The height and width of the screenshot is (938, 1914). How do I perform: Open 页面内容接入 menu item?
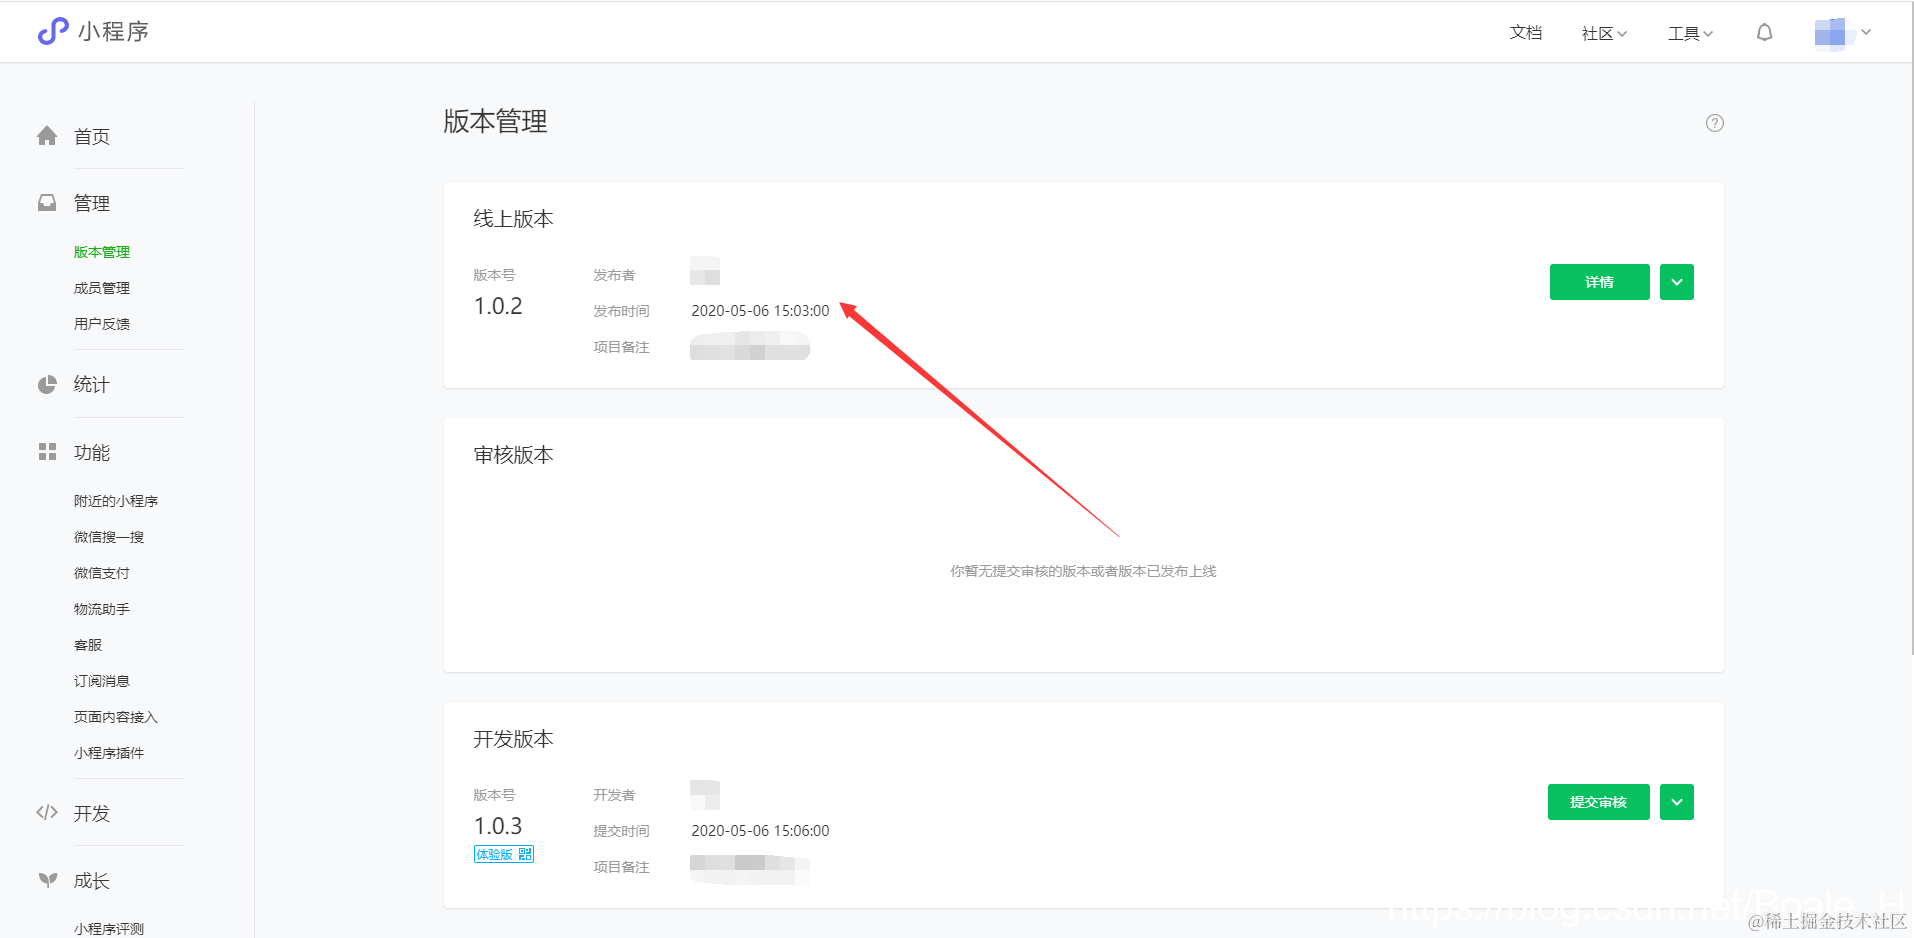116,717
